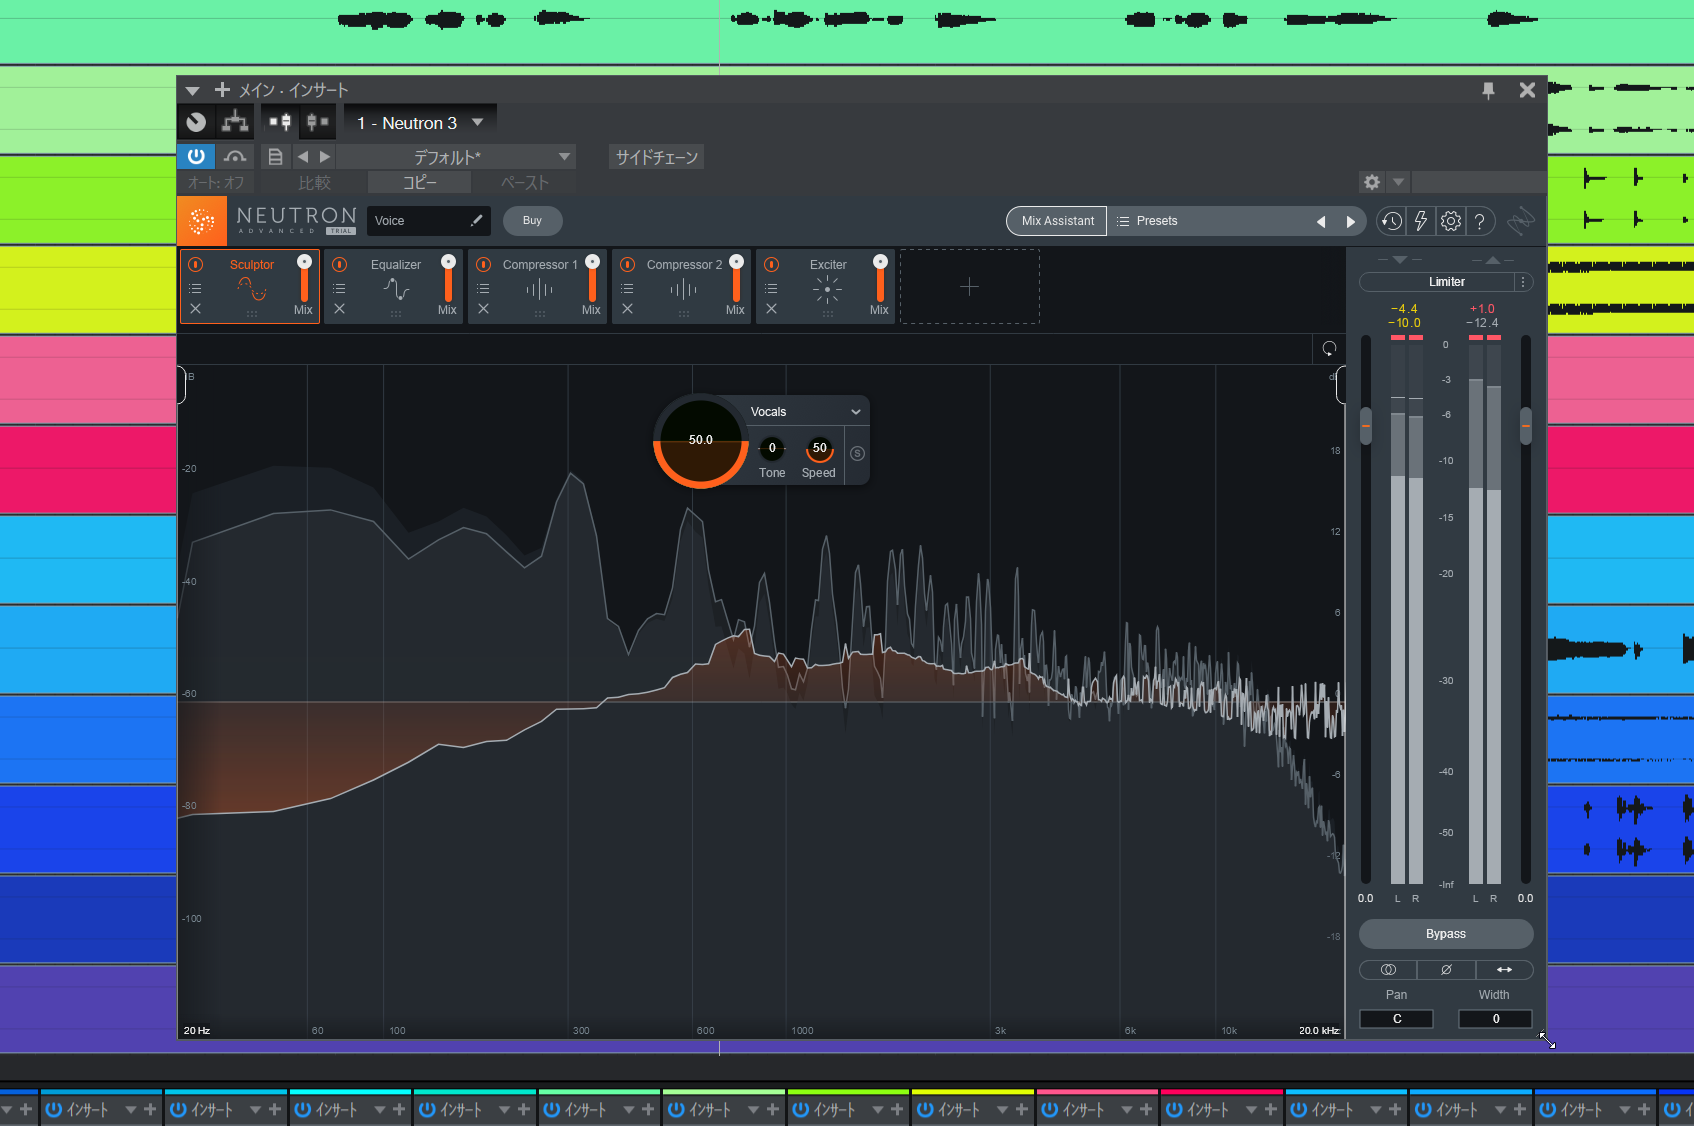Select the Exciter module burst icon
This screenshot has width=1694, height=1126.
(827, 290)
